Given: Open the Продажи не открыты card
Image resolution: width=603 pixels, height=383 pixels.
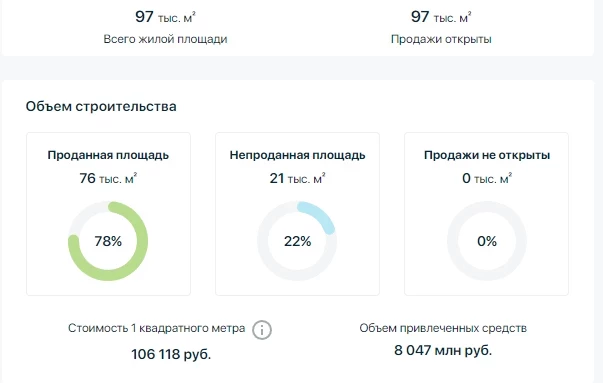Looking at the screenshot, I should (x=486, y=214).
